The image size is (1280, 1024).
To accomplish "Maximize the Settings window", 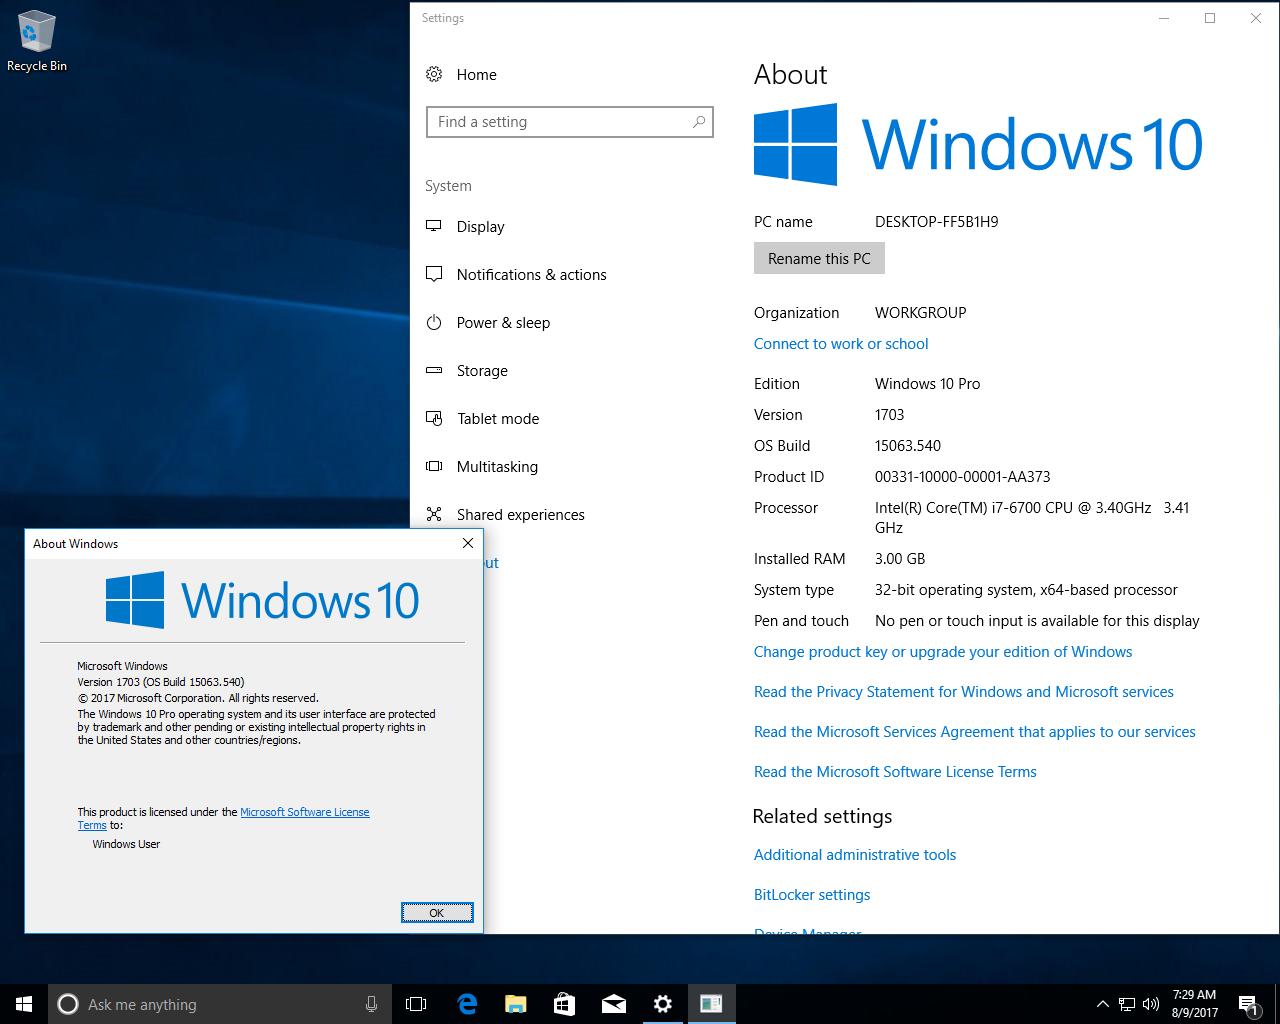I will pos(1210,18).
